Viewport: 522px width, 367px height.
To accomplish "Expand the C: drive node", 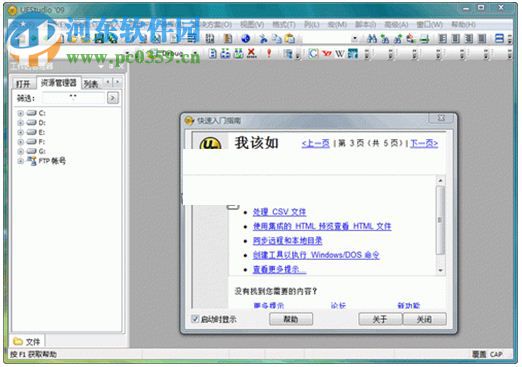I will click(x=20, y=113).
